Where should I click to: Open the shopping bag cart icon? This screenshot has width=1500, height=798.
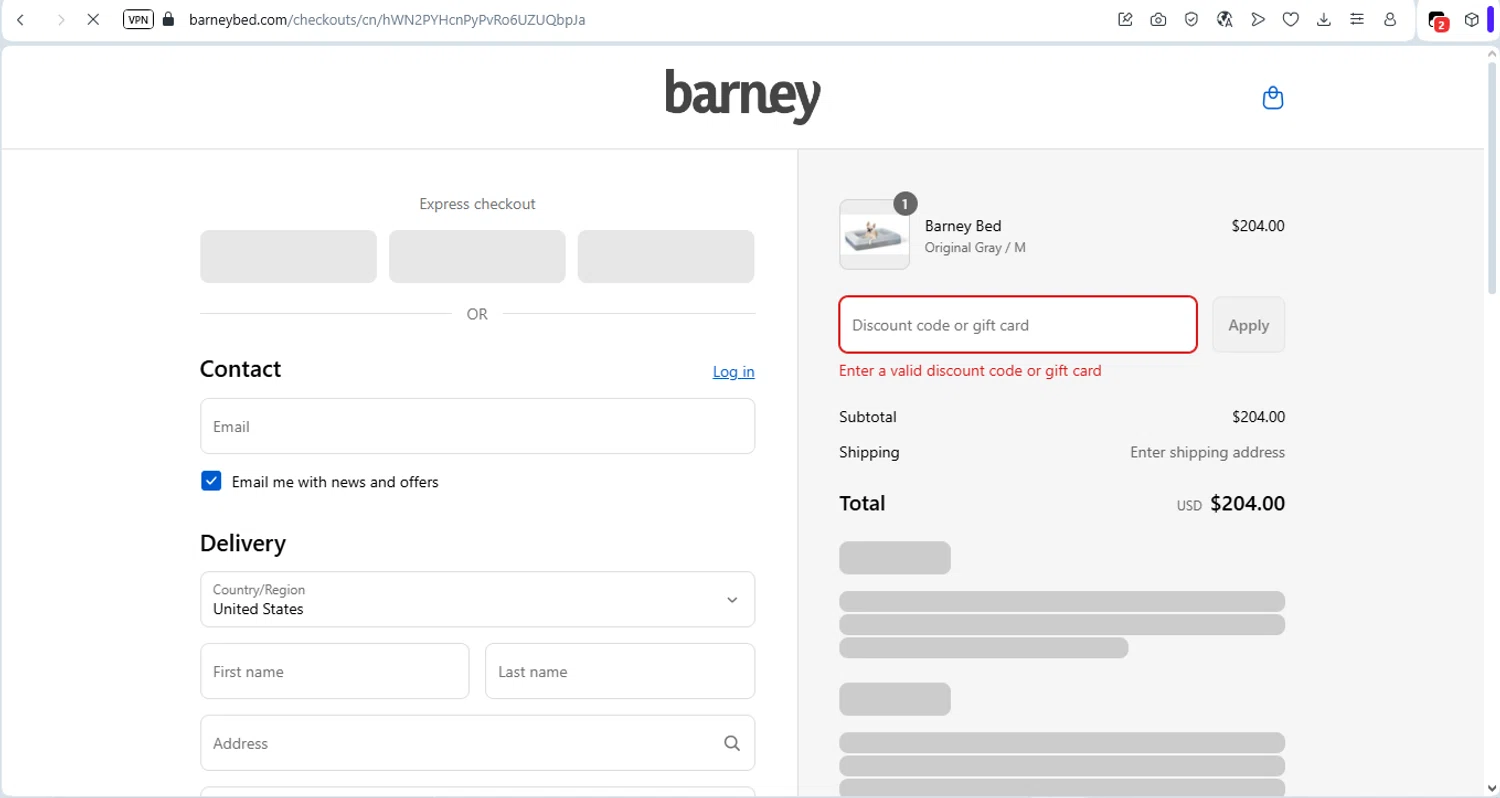1273,98
